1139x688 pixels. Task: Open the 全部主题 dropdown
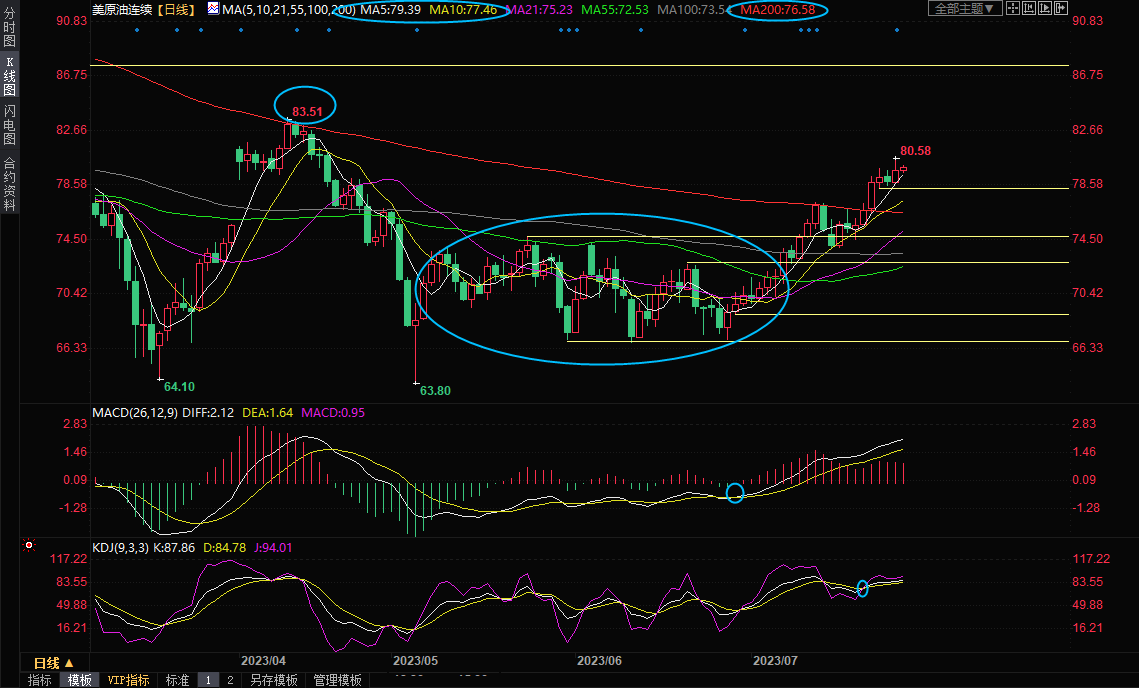click(x=964, y=9)
